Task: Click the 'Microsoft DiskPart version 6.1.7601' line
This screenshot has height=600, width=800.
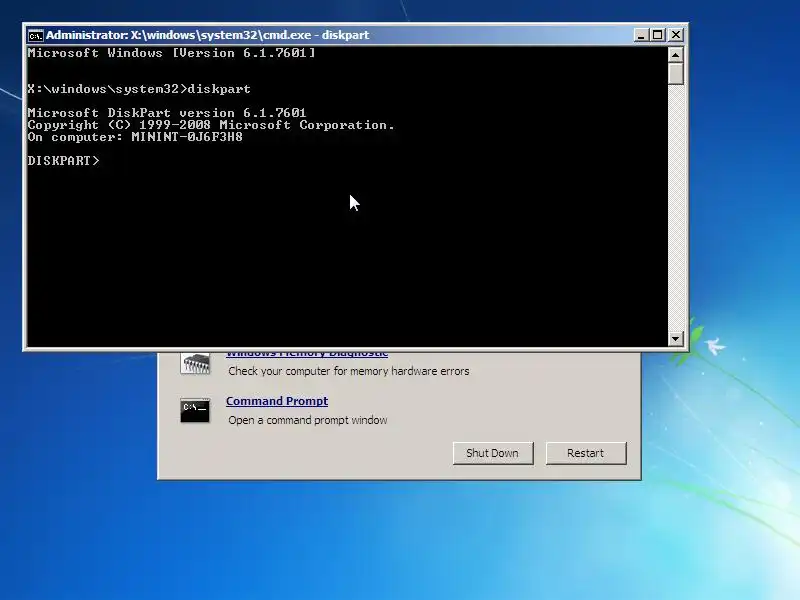Action: point(167,113)
